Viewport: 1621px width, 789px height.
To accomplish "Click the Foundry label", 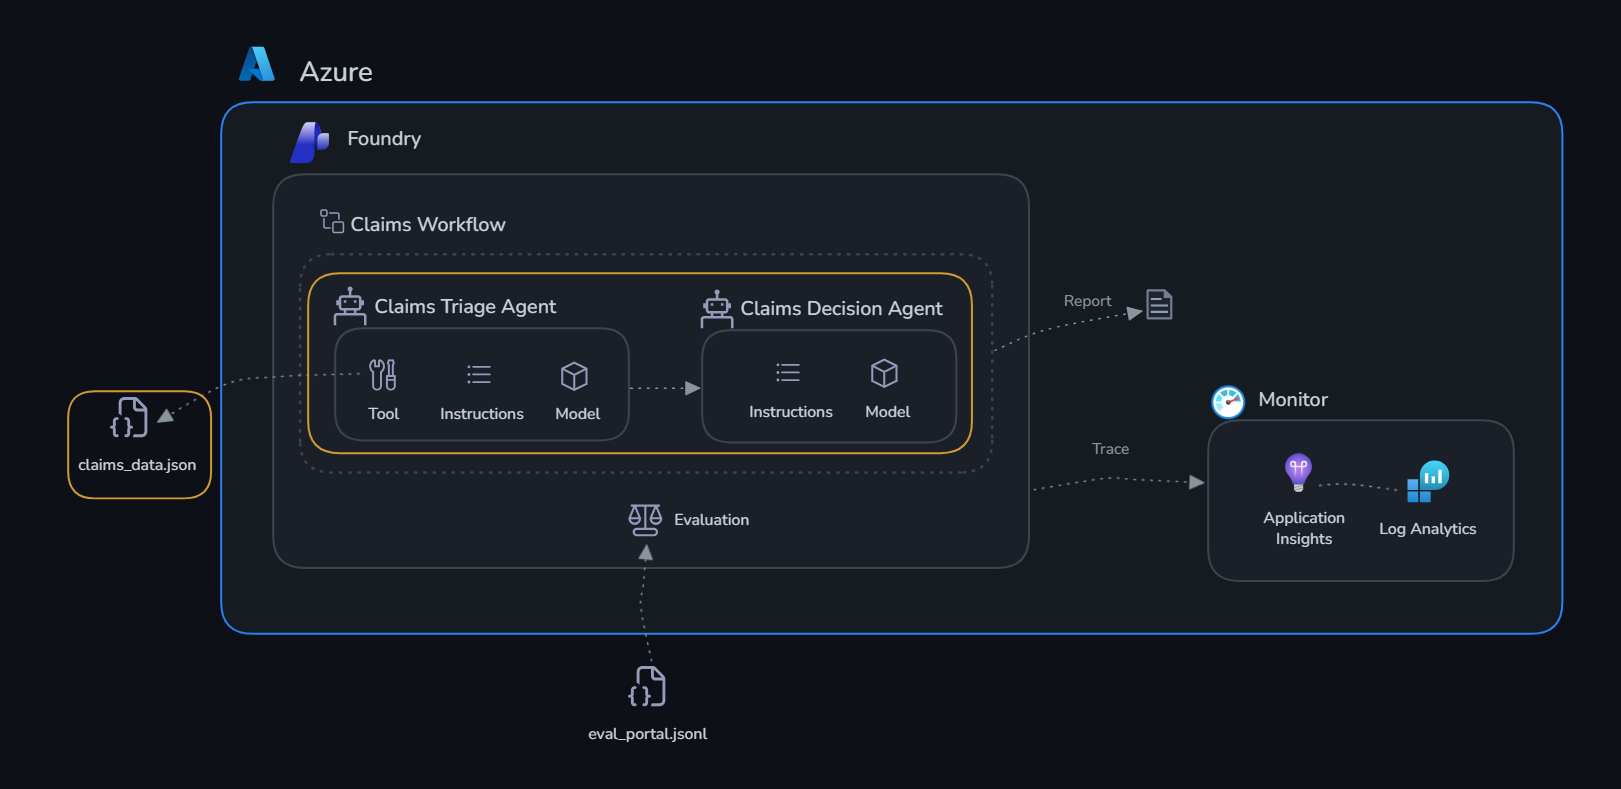I will (x=384, y=139).
